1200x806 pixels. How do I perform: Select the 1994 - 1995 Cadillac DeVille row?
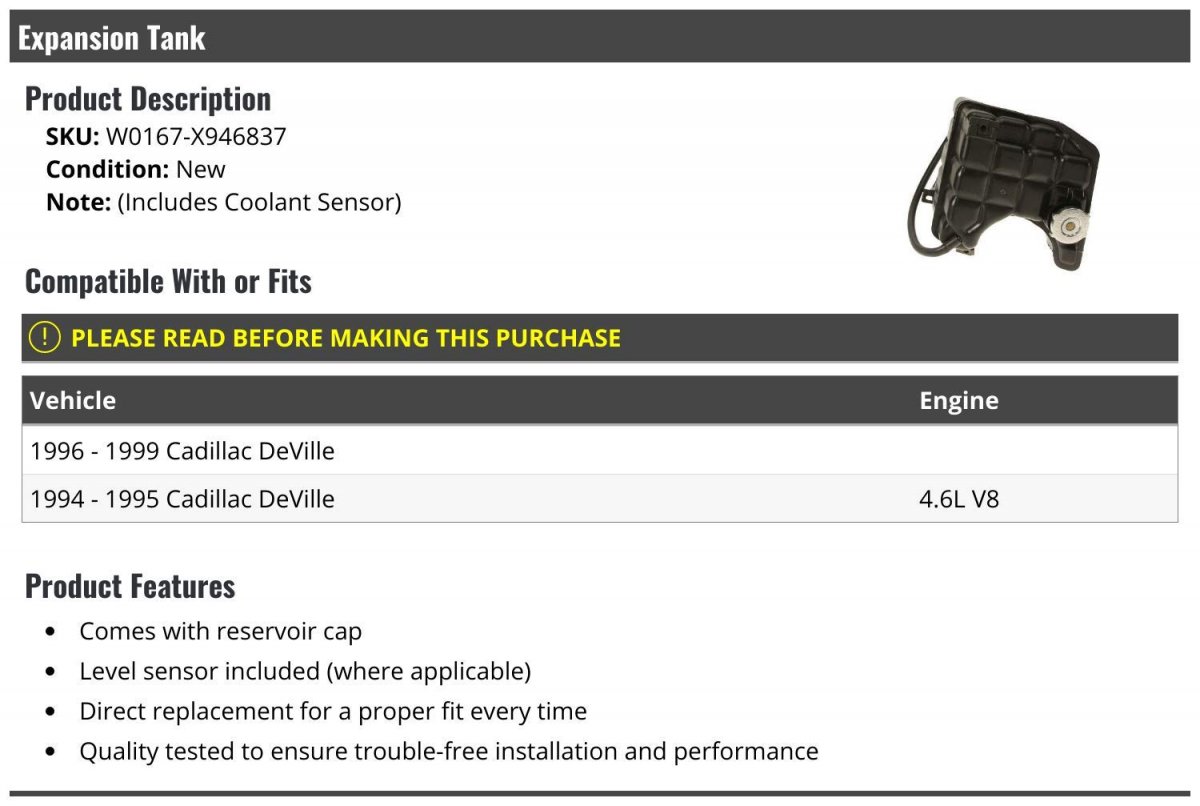click(x=600, y=498)
